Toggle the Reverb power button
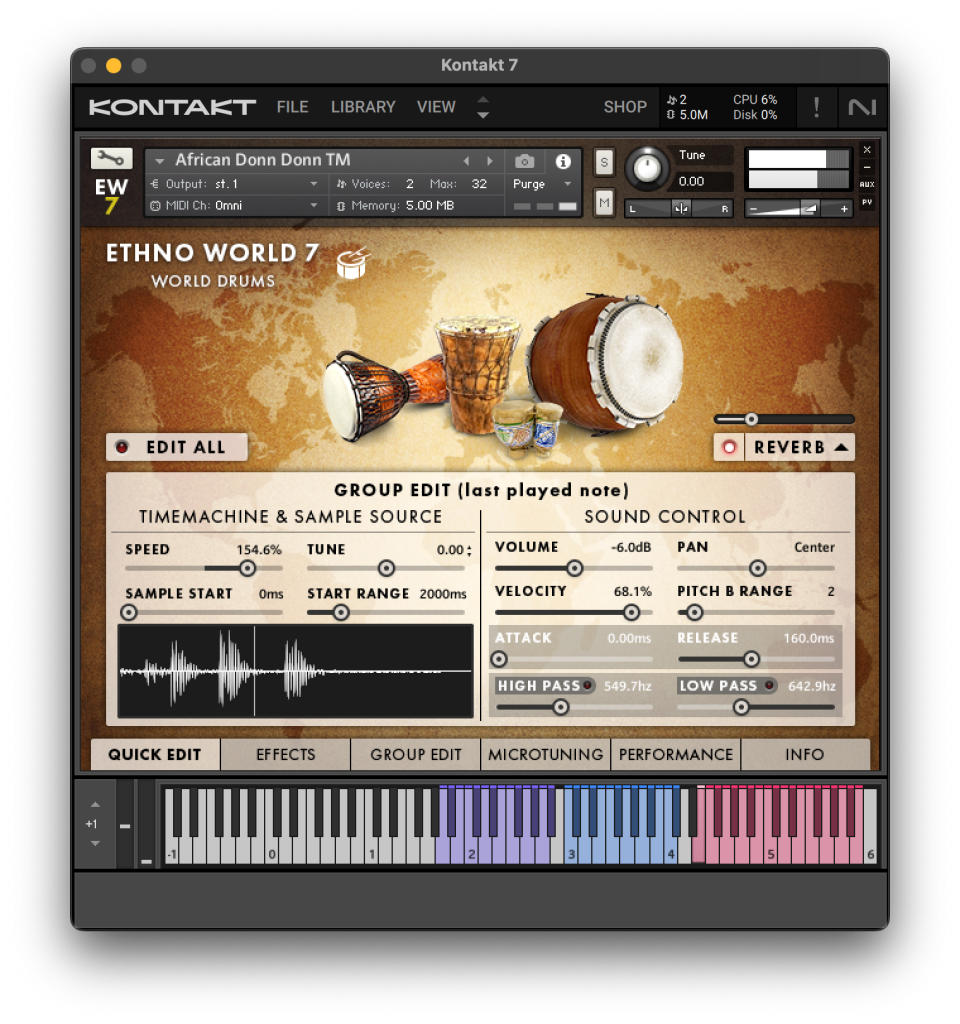 pos(729,447)
